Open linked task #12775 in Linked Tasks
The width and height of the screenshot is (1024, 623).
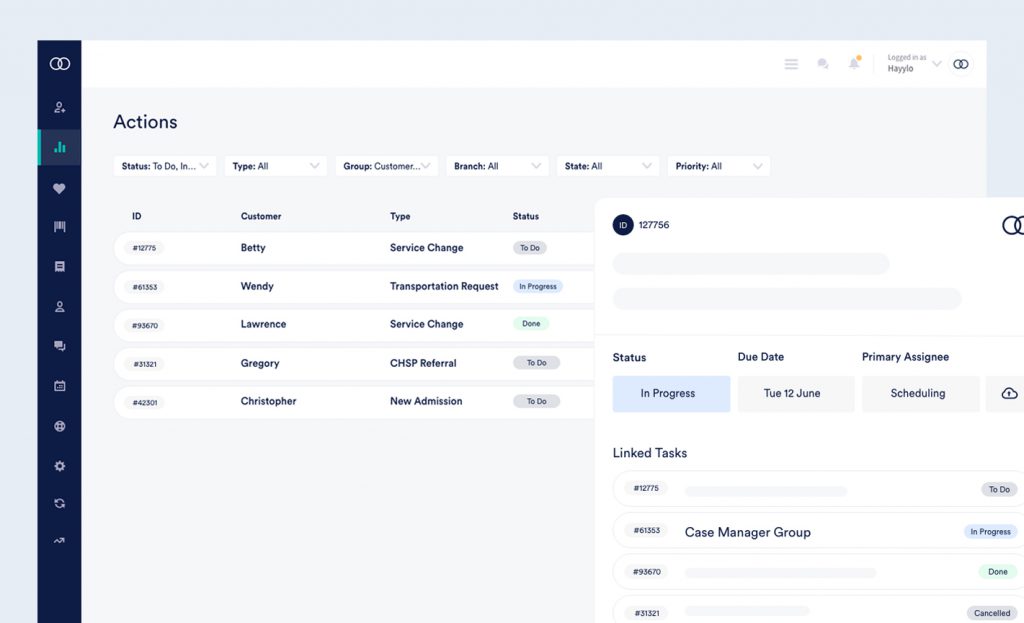pos(818,488)
